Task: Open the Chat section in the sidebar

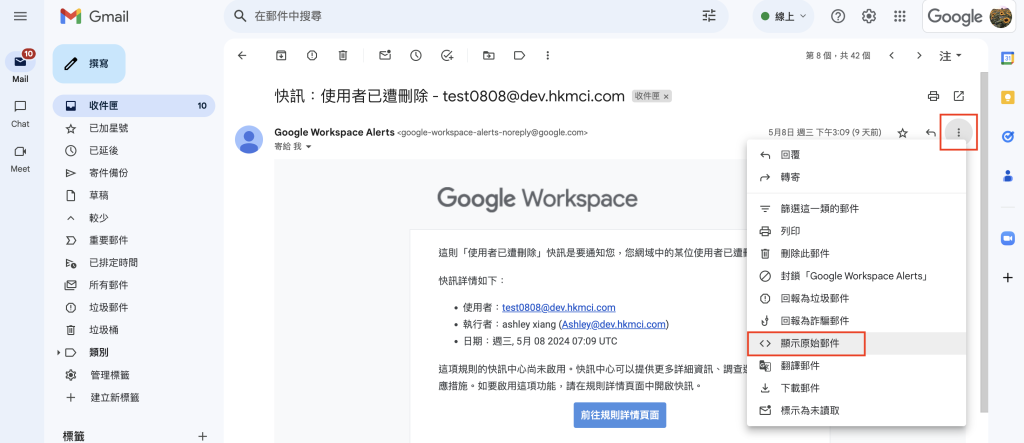Action: 20,113
